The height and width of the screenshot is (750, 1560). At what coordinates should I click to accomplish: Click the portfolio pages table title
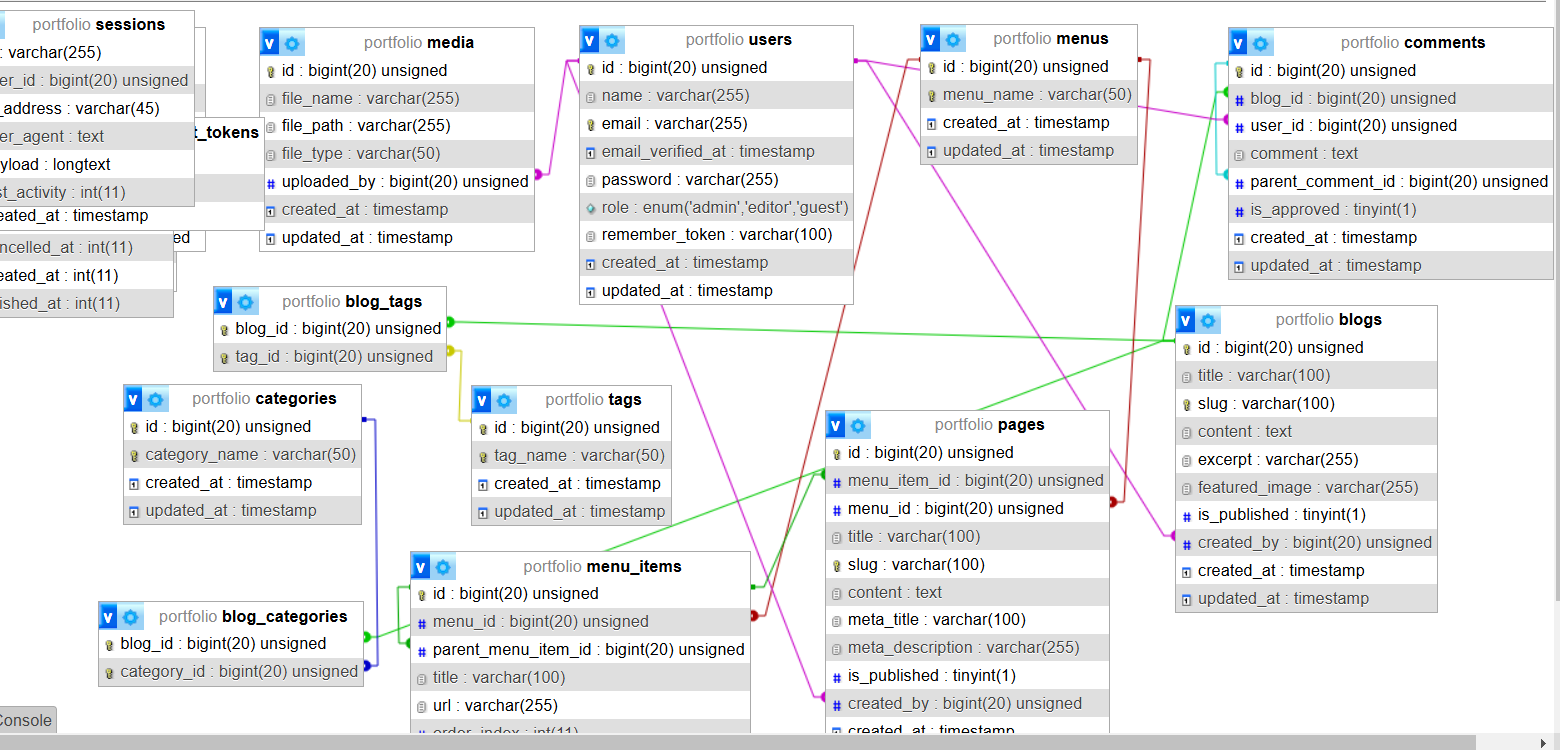(989, 425)
